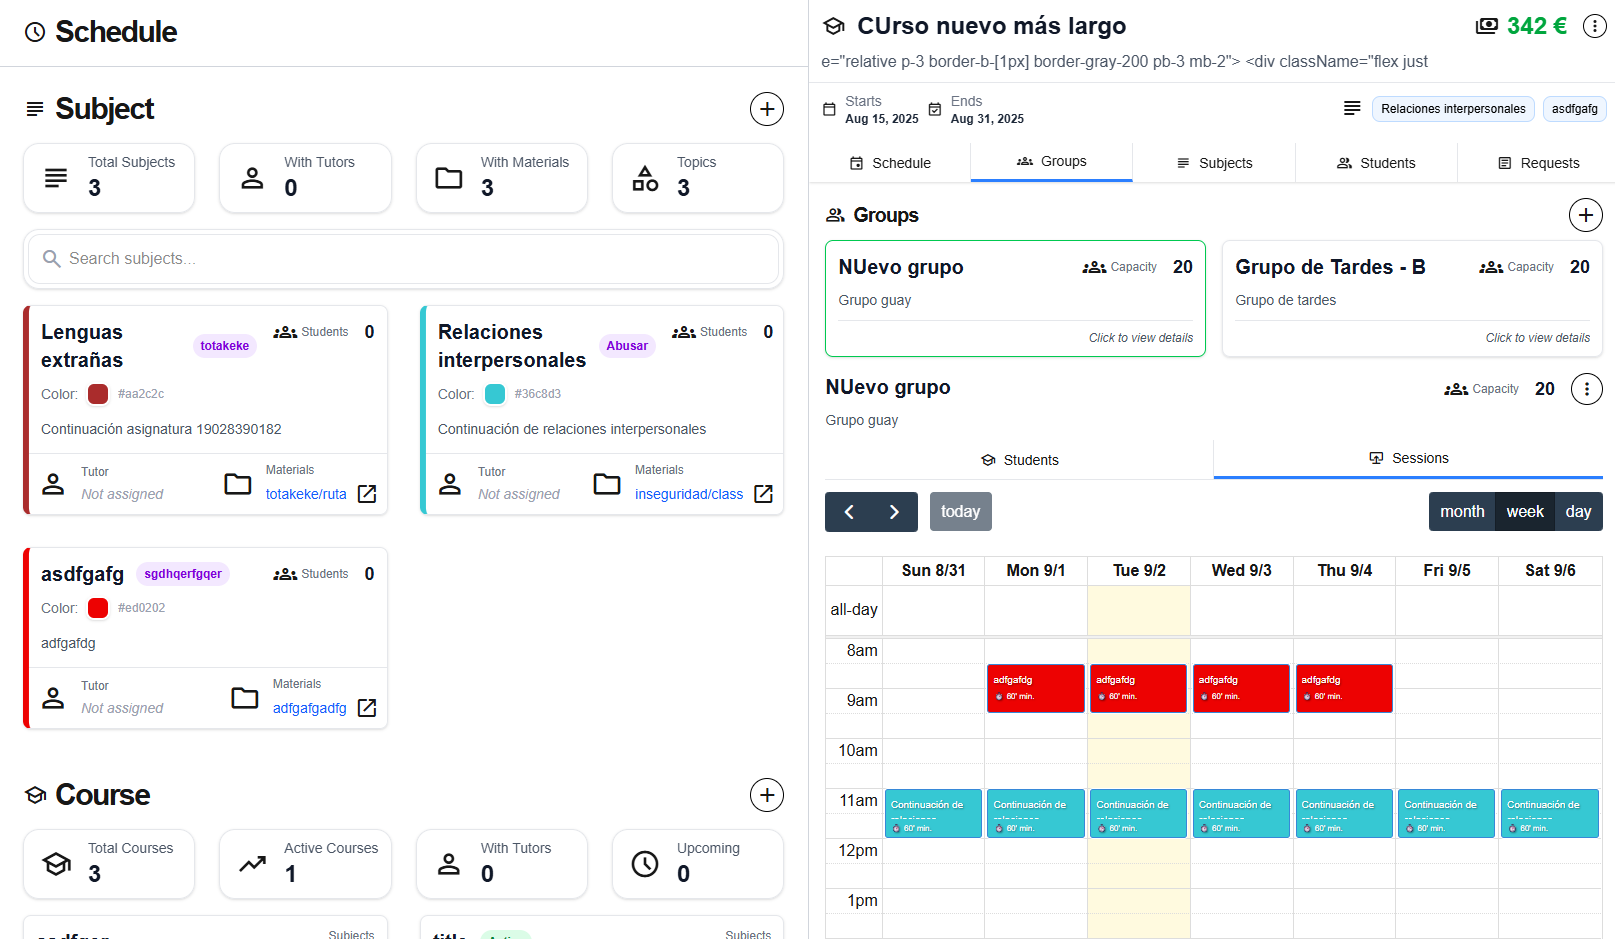The height and width of the screenshot is (939, 1615).
Task: Switch calendar to month view
Action: (1461, 512)
